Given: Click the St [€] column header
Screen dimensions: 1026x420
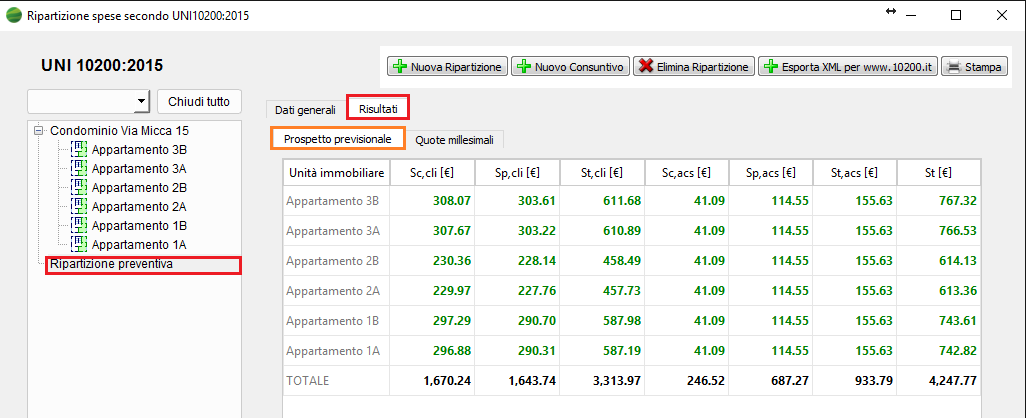Looking at the screenshot, I should [940, 174].
